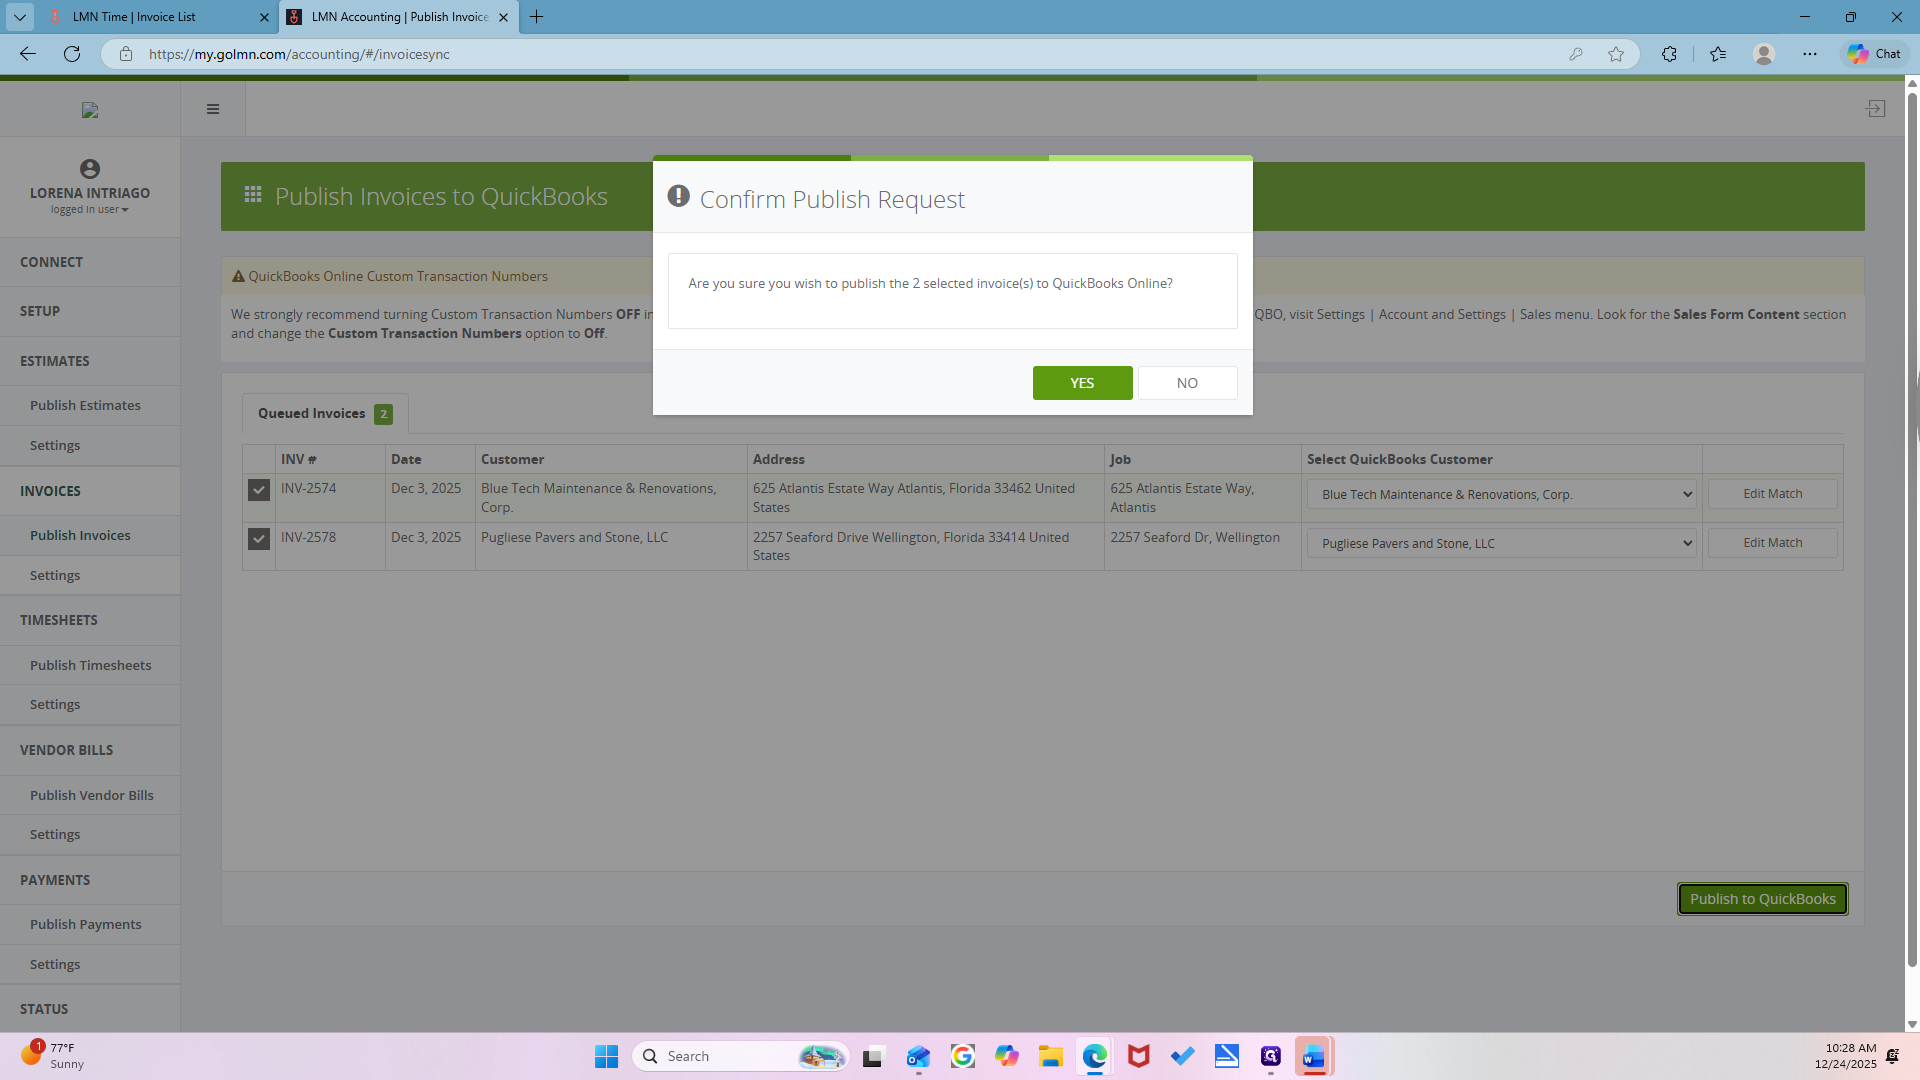Reload the page with refresh icon
1920x1080 pixels.
point(72,54)
